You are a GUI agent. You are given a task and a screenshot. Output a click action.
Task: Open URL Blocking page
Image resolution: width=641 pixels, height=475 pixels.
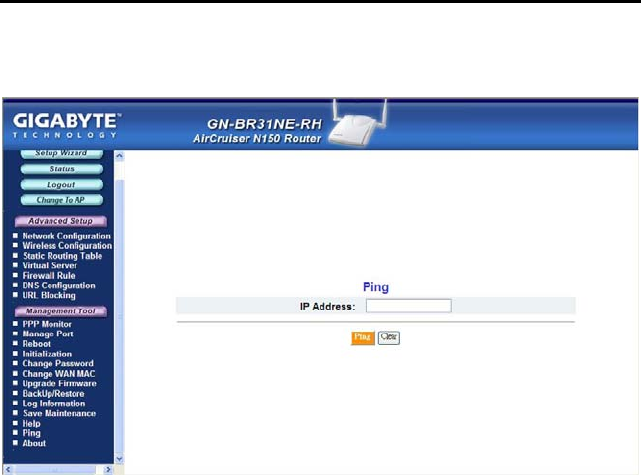click(49, 295)
